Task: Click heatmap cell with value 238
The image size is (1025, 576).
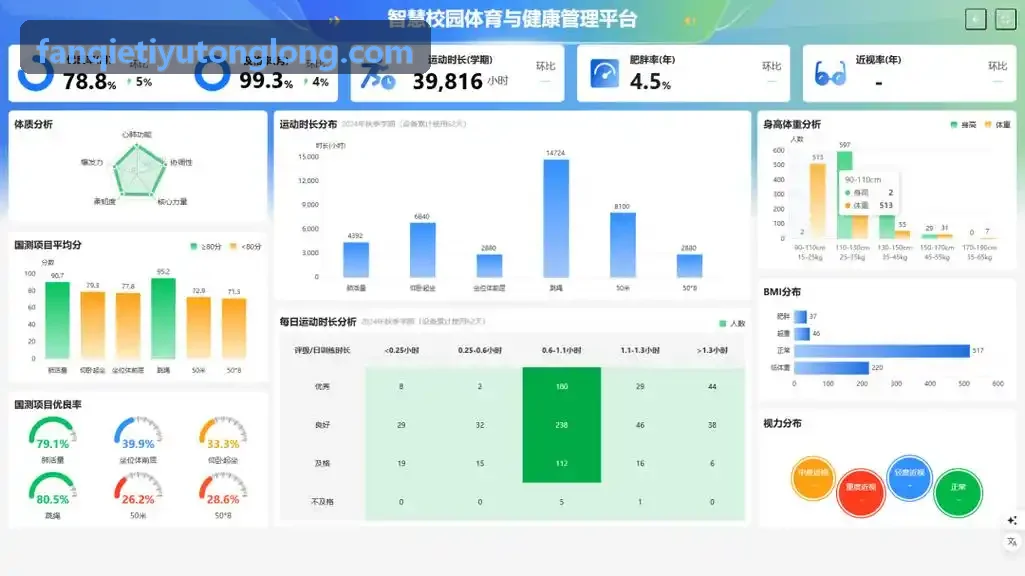Action: [562, 425]
